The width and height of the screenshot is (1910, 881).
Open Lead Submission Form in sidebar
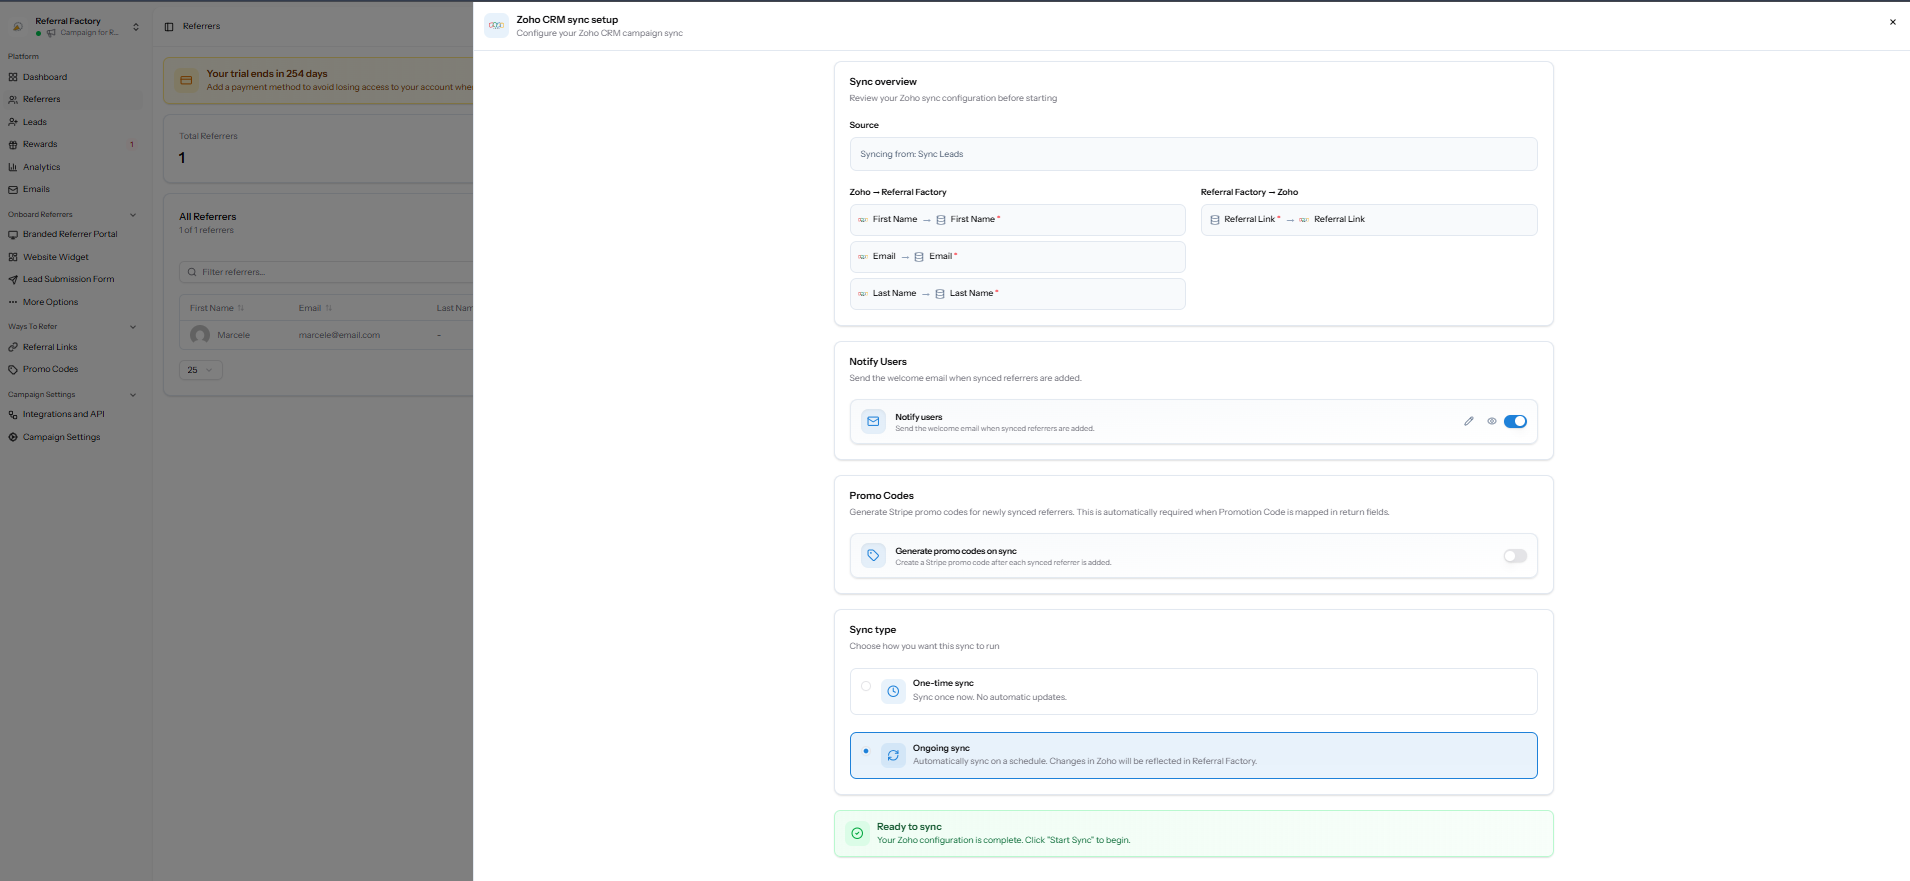(x=68, y=279)
